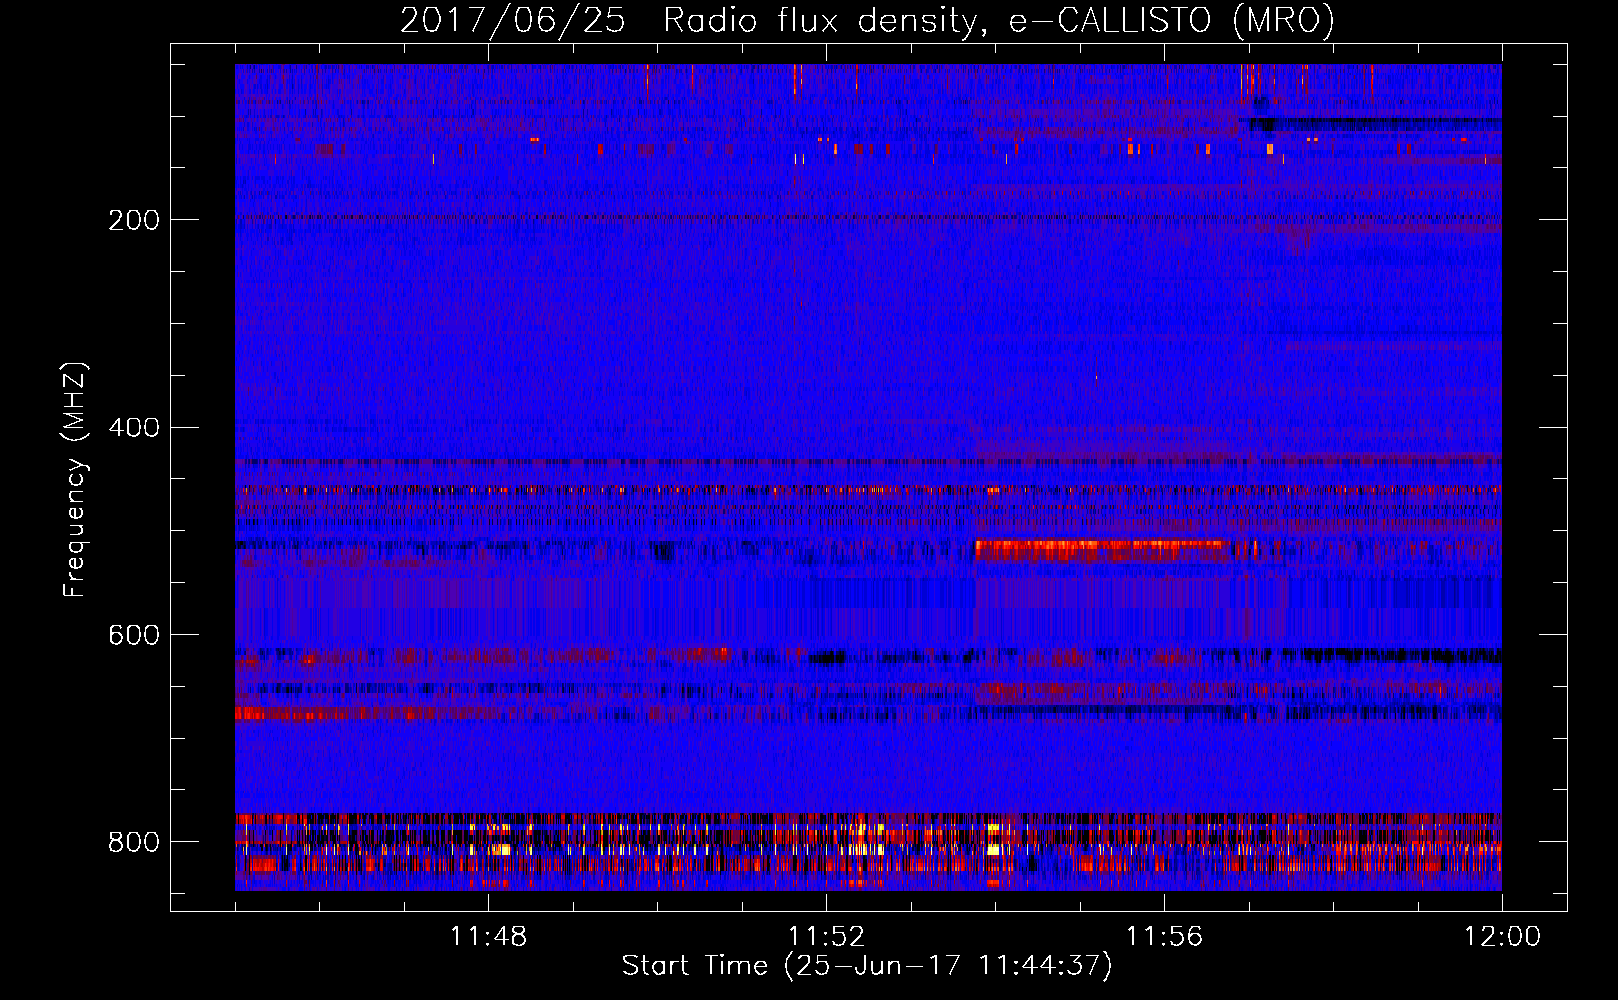
Task: Click the 11:48 time tick label
Action: pyautogui.click(x=488, y=937)
